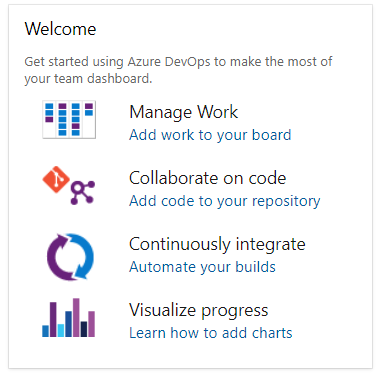This screenshot has width=377, height=374.
Task: Select the "Visualize progress" heading
Action: click(x=199, y=310)
